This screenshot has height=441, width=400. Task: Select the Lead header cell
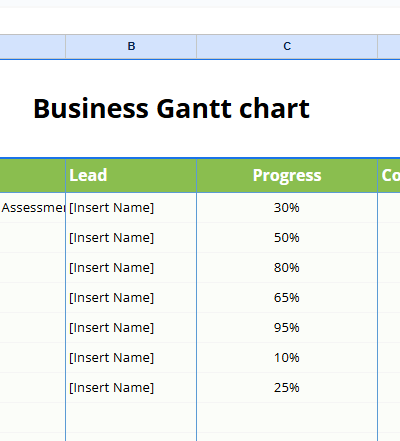[x=131, y=176]
